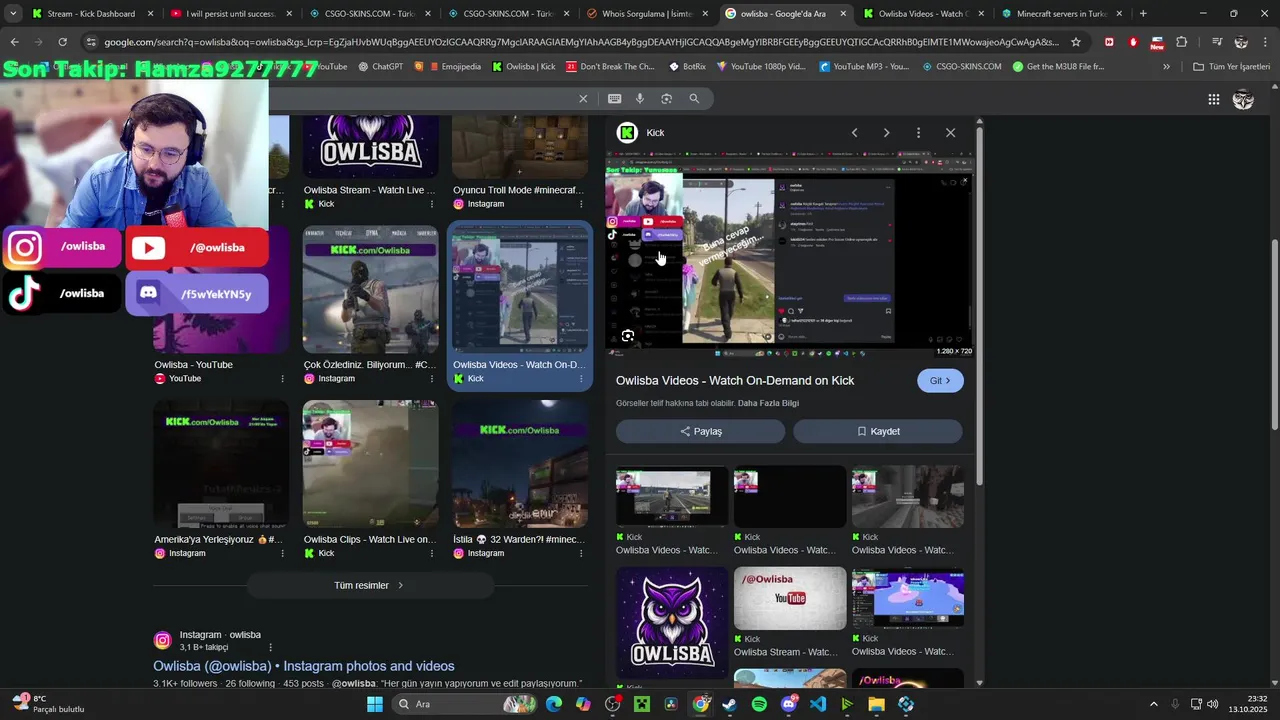This screenshot has width=1280, height=720.
Task: Click the Git button in preview panel
Action: coord(940,380)
